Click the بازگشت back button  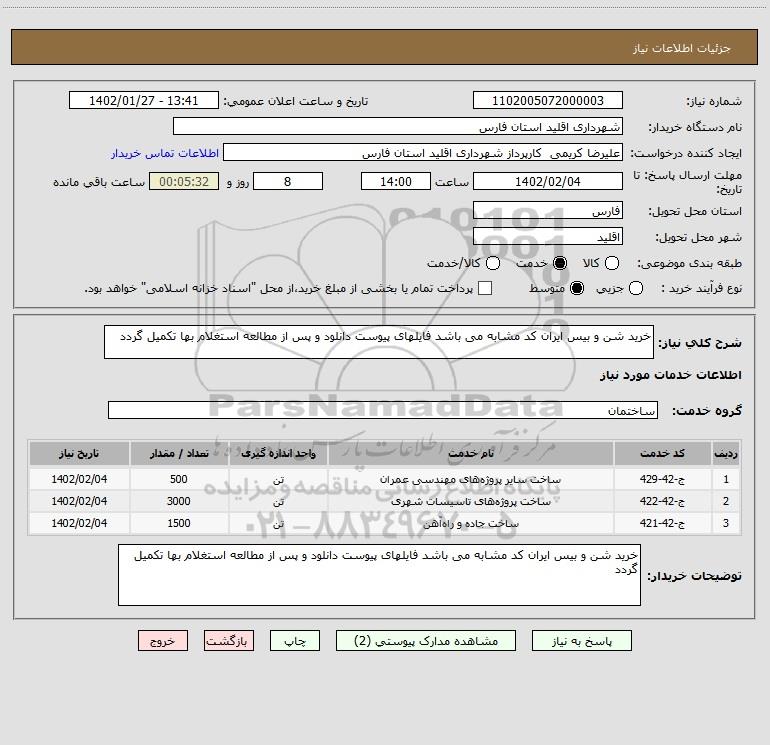pos(229,641)
